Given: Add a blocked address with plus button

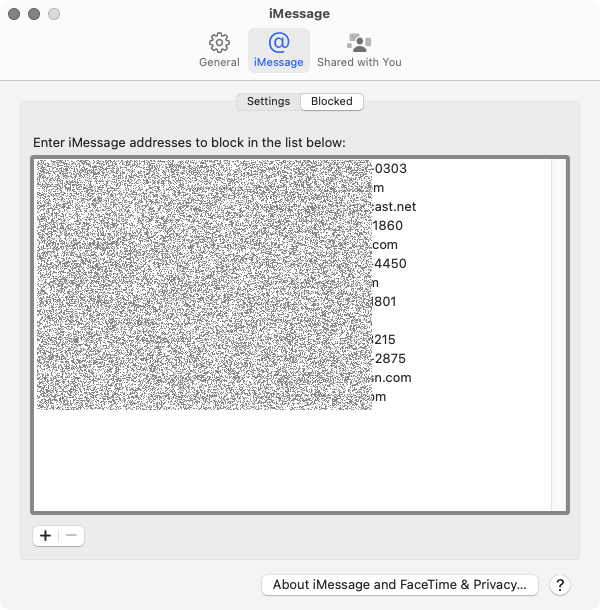Looking at the screenshot, I should click(x=46, y=536).
